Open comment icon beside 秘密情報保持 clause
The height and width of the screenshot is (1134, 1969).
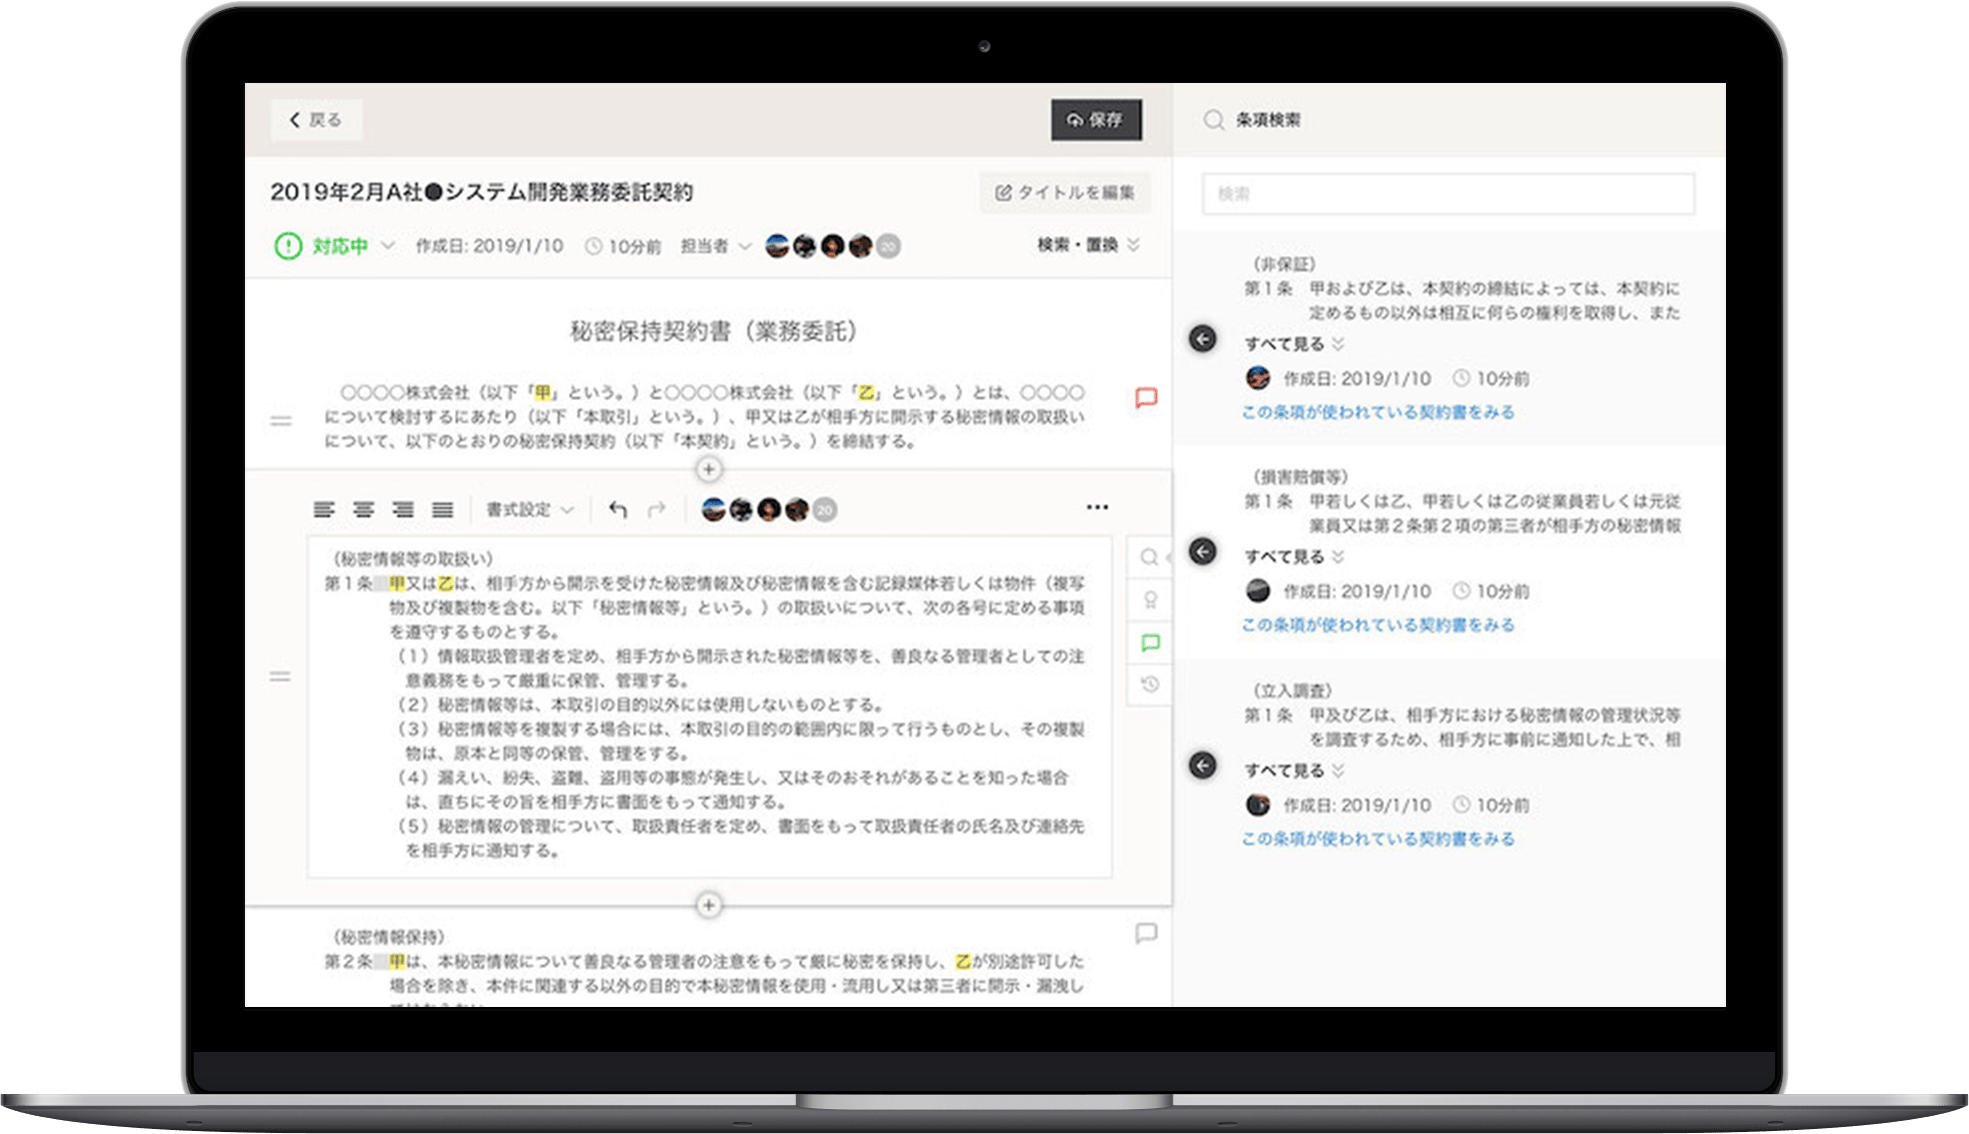pos(1146,933)
